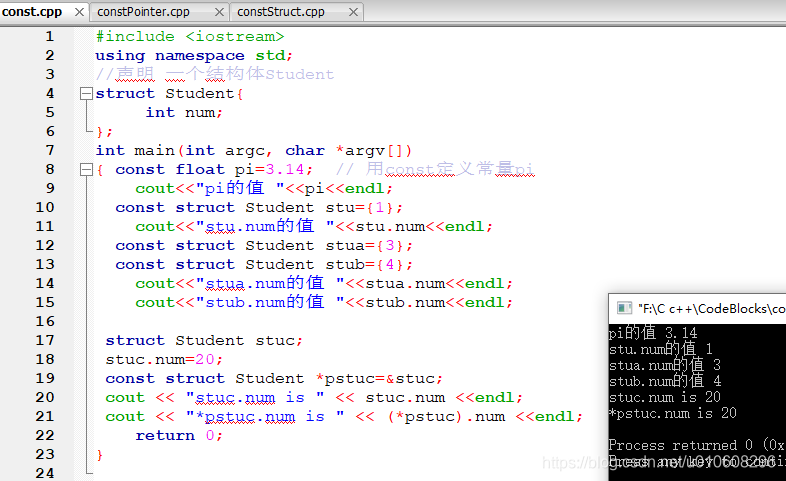Click console output 'pi的值 3.14'

coord(653,333)
